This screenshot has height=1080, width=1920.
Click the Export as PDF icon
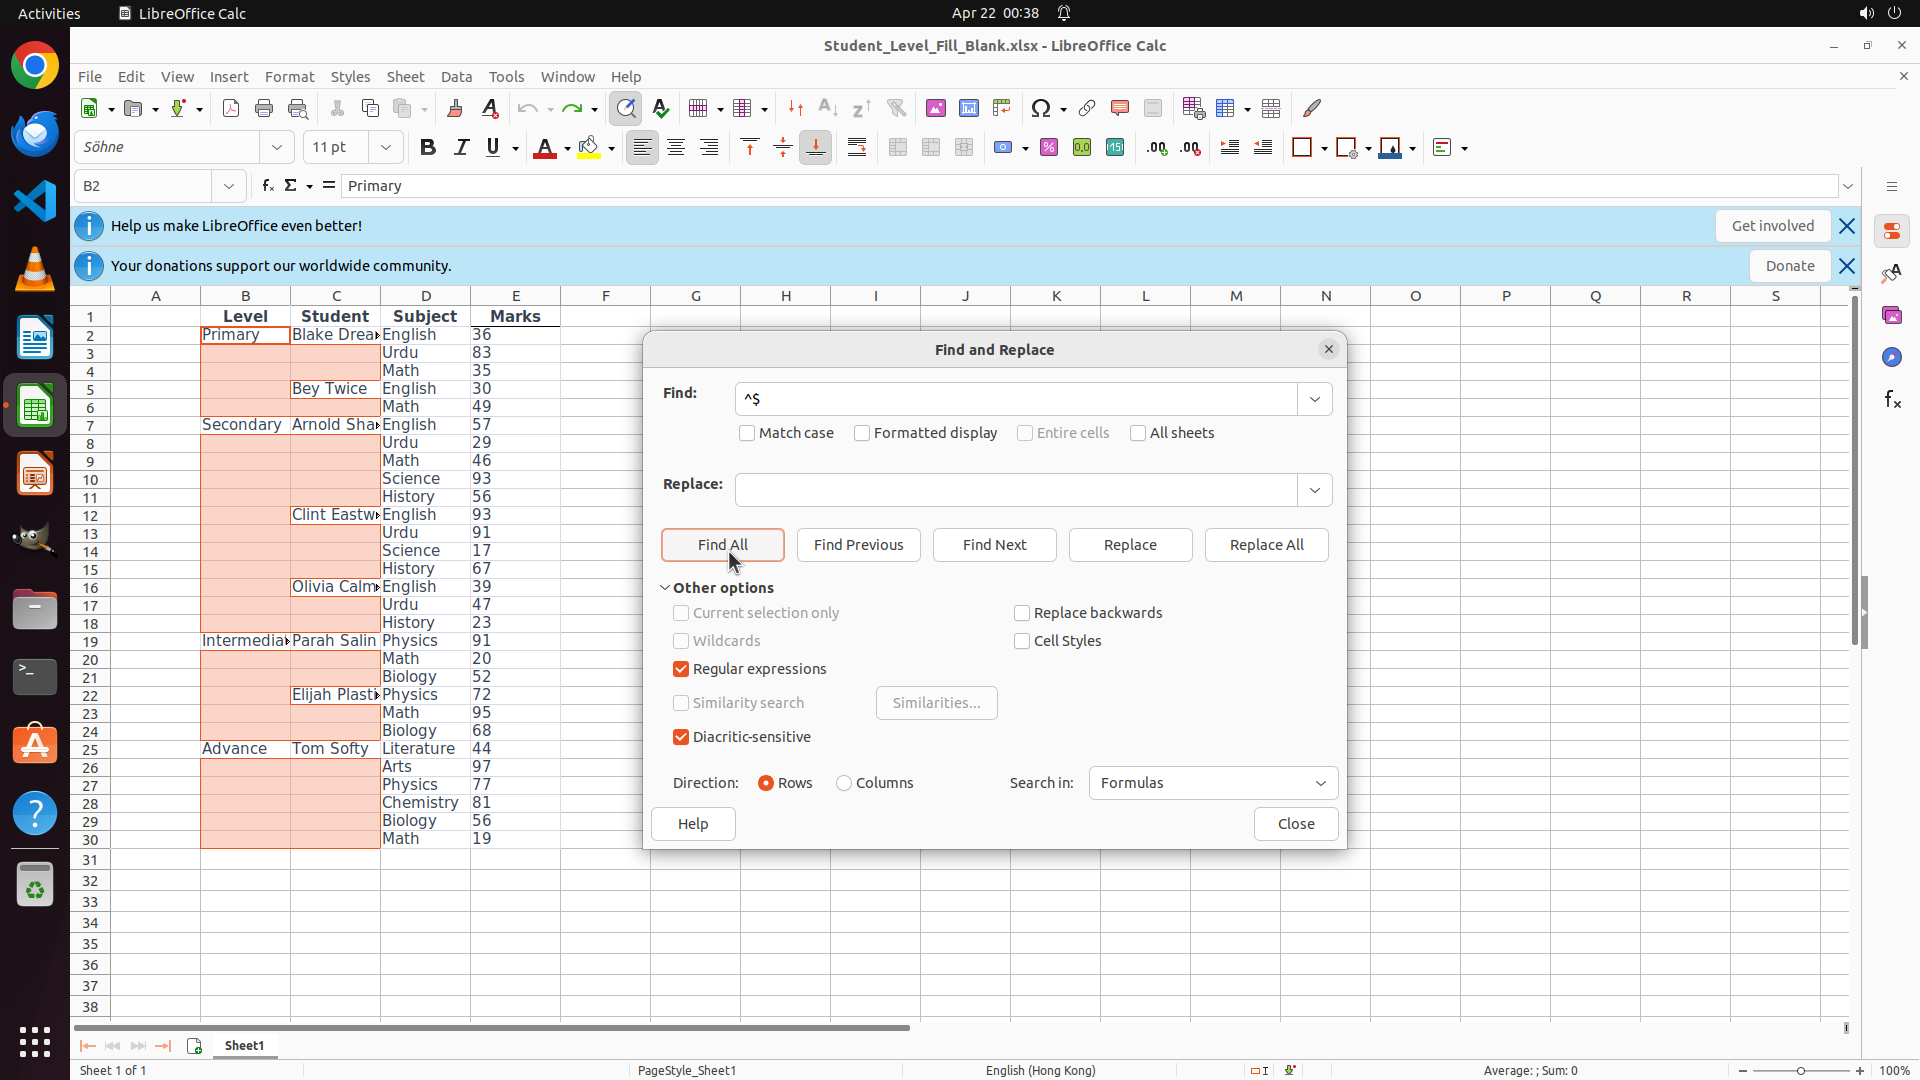click(x=231, y=108)
